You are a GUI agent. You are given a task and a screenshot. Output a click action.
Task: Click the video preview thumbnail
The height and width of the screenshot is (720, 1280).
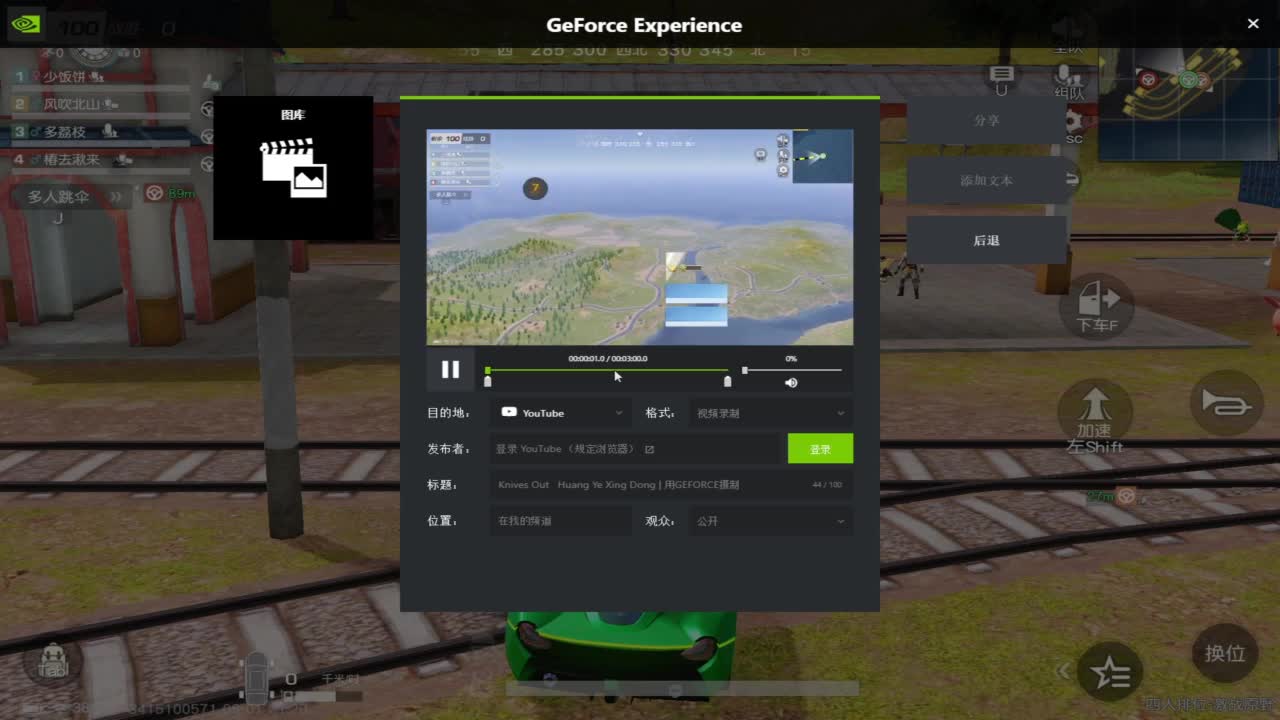tap(640, 237)
